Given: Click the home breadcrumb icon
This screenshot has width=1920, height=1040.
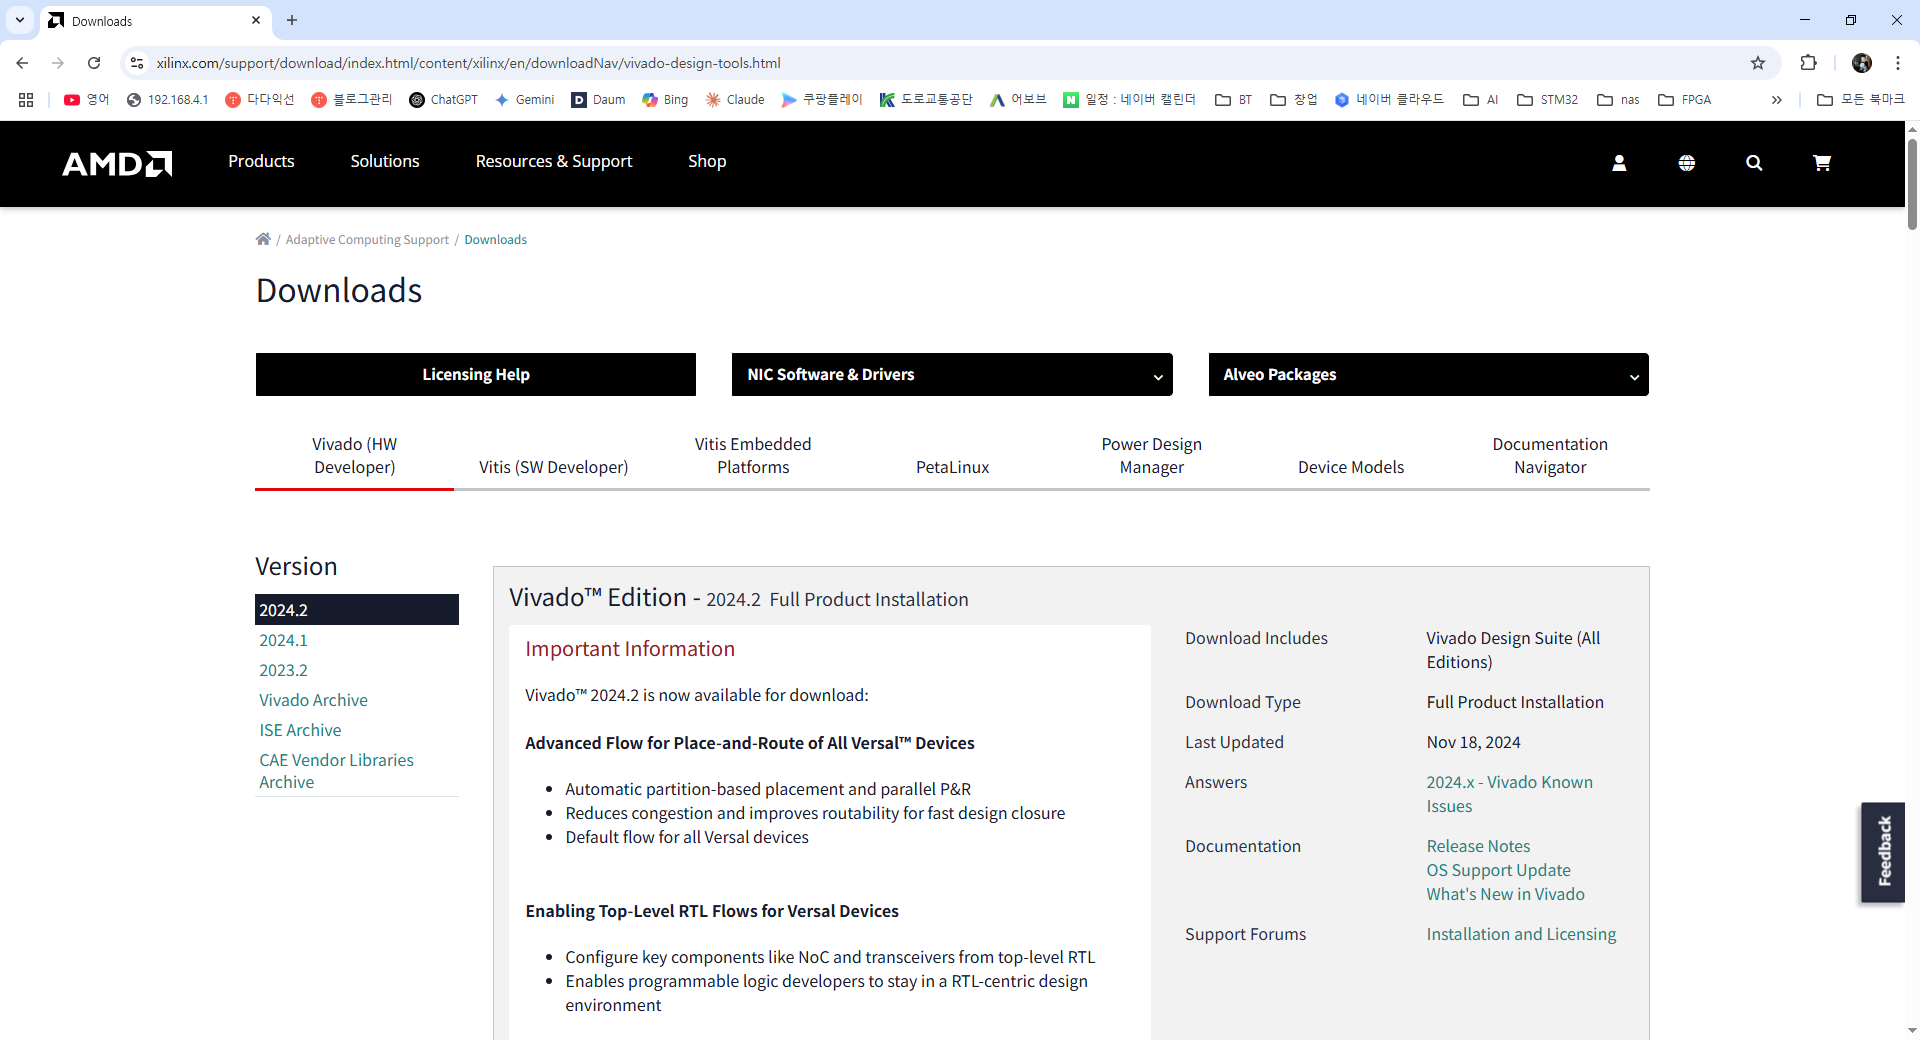Looking at the screenshot, I should [x=263, y=239].
